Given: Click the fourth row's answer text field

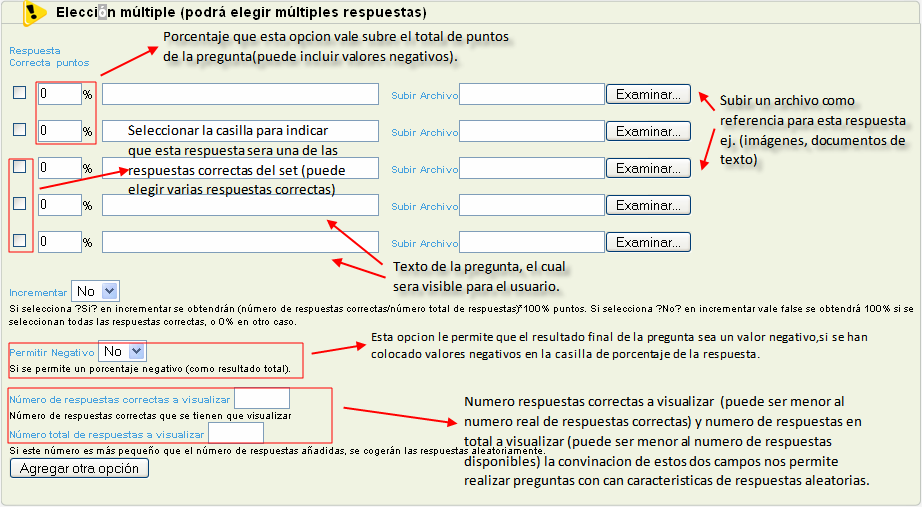Looking at the screenshot, I should (x=240, y=205).
